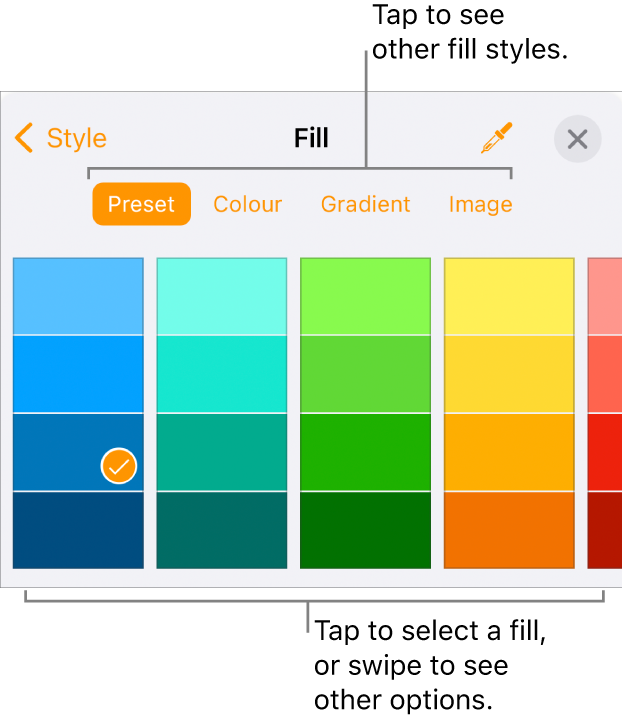622x721 pixels.
Task: Go back to the Style menu
Action: pyautogui.click(x=61, y=138)
